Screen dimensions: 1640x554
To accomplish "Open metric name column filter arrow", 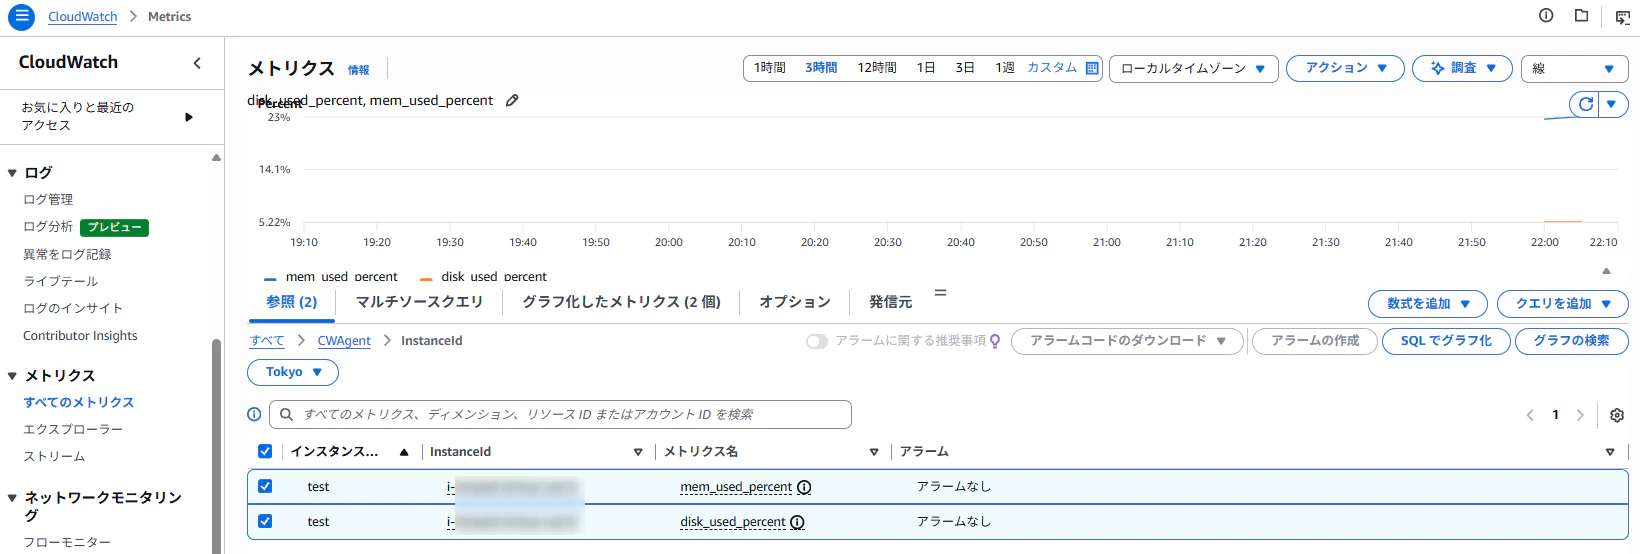I will click(x=874, y=452).
